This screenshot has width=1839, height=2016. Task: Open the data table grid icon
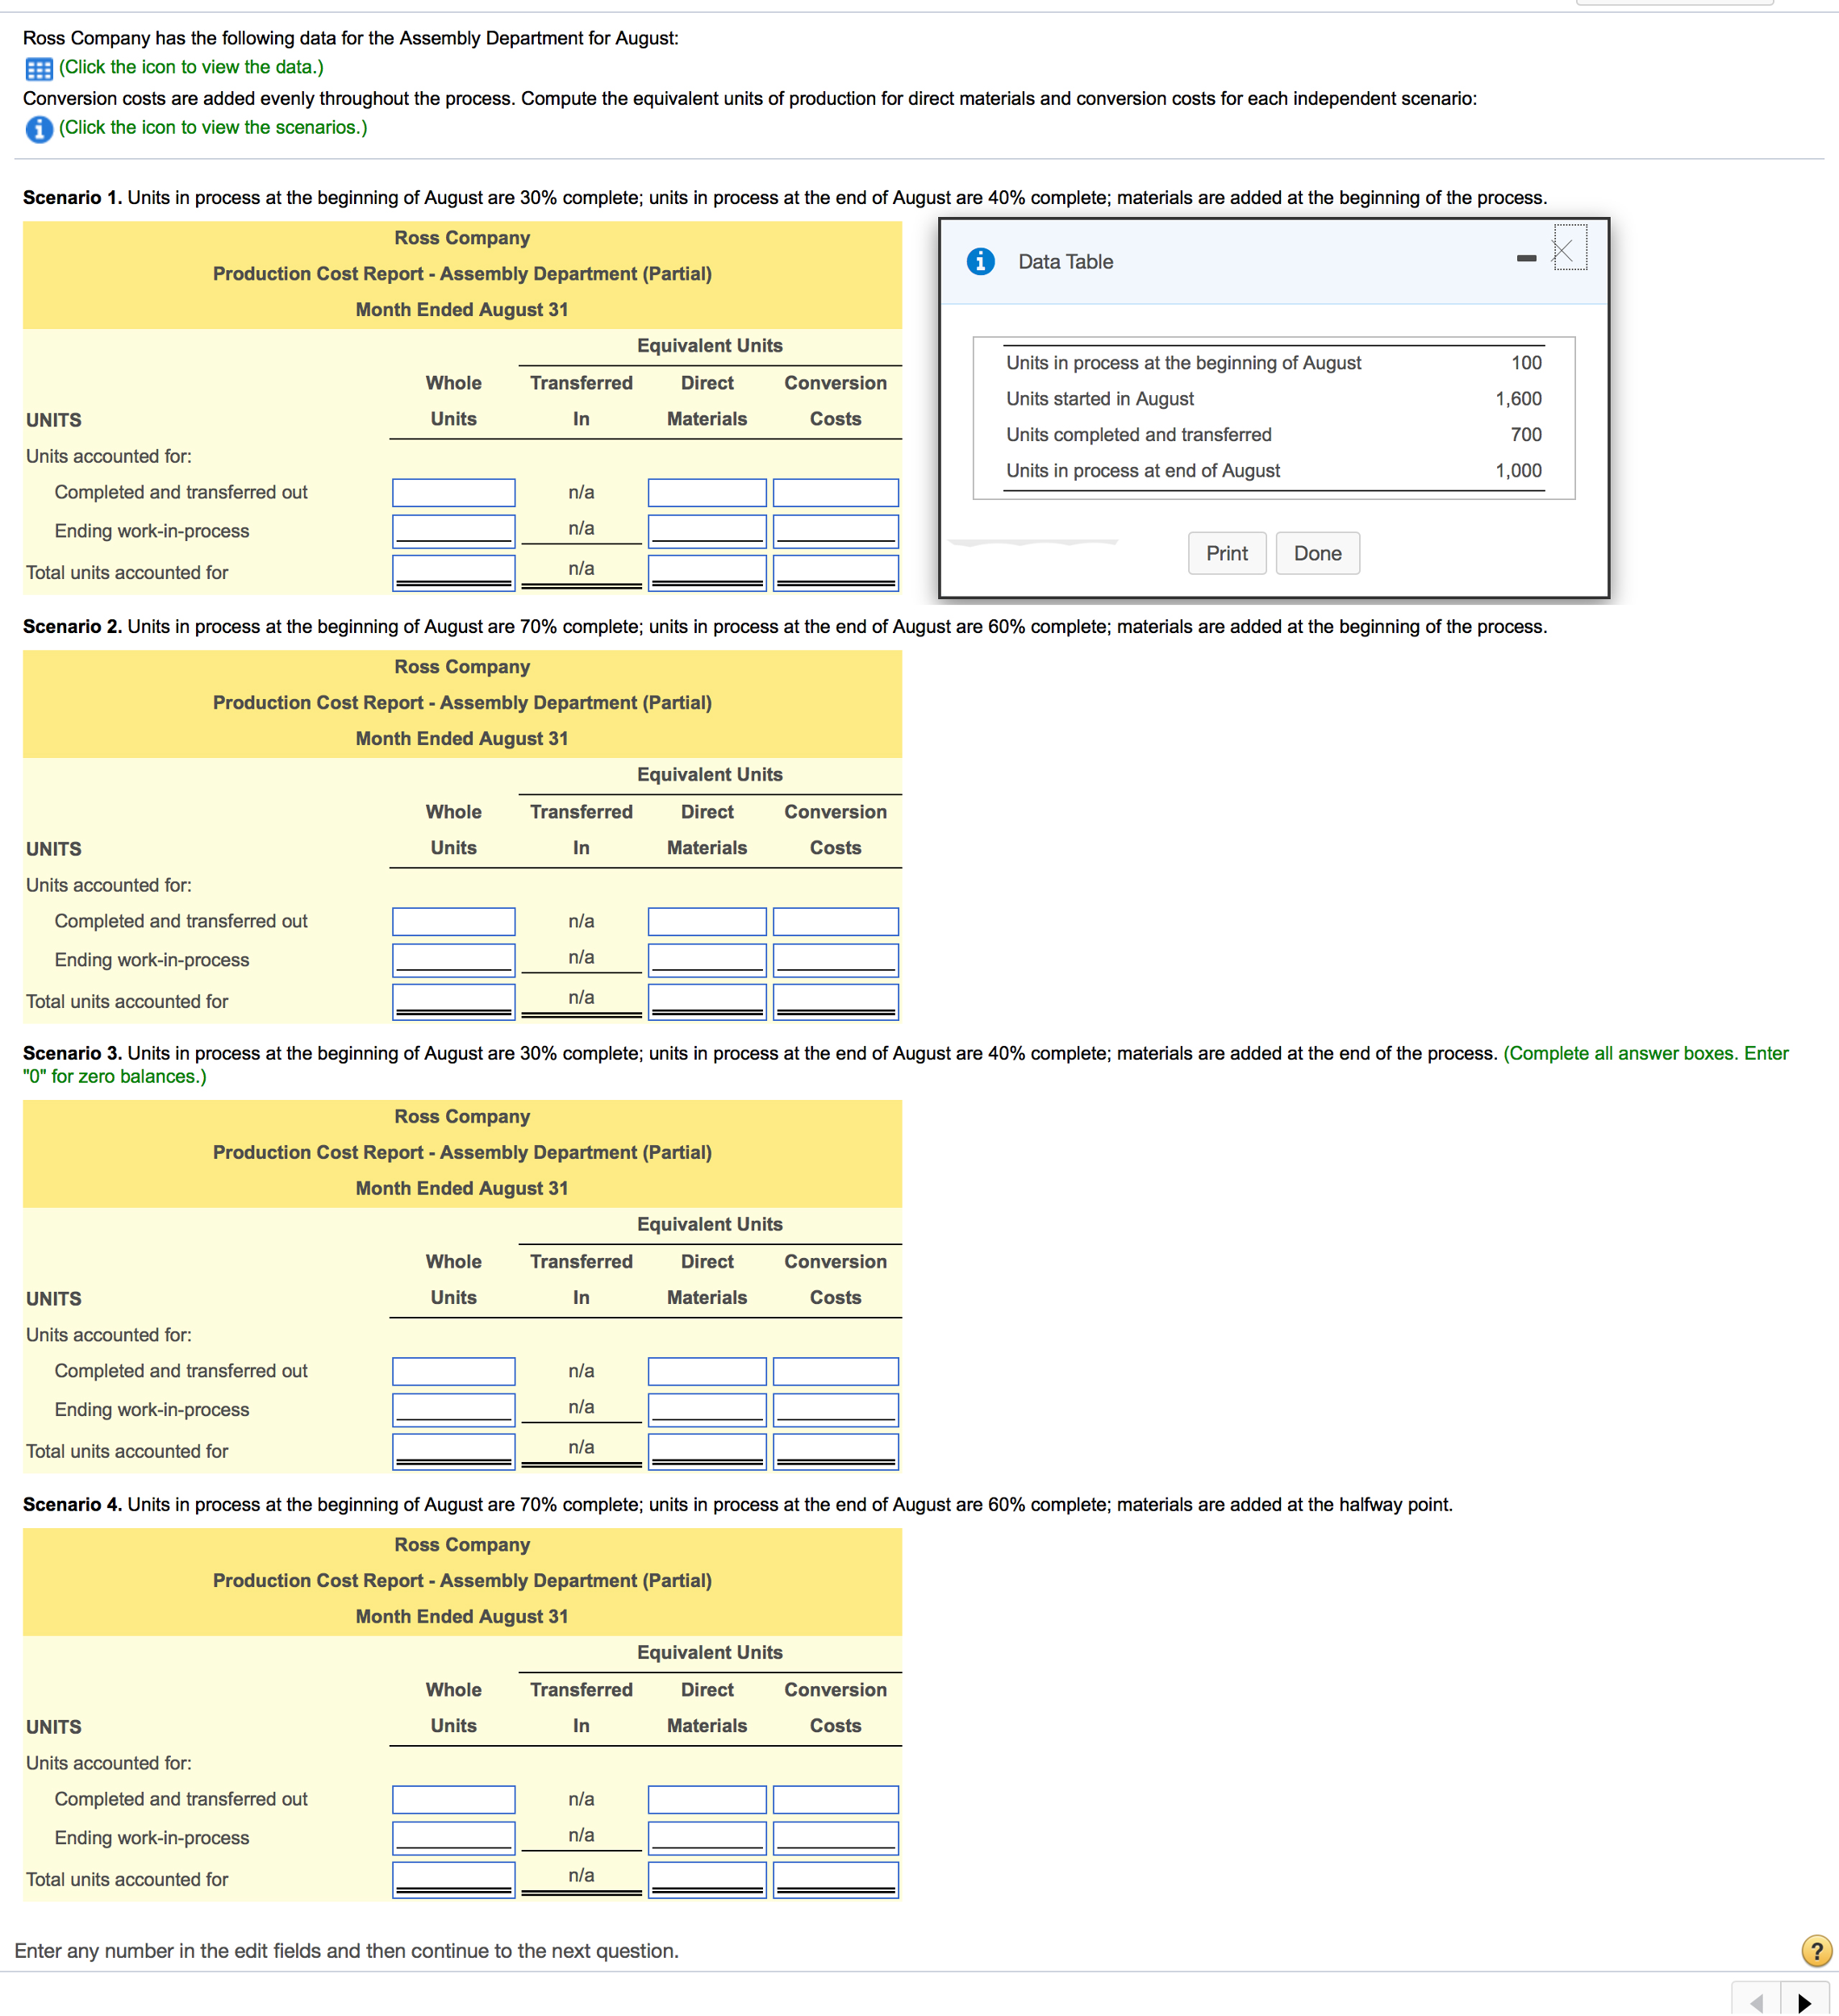(39, 69)
